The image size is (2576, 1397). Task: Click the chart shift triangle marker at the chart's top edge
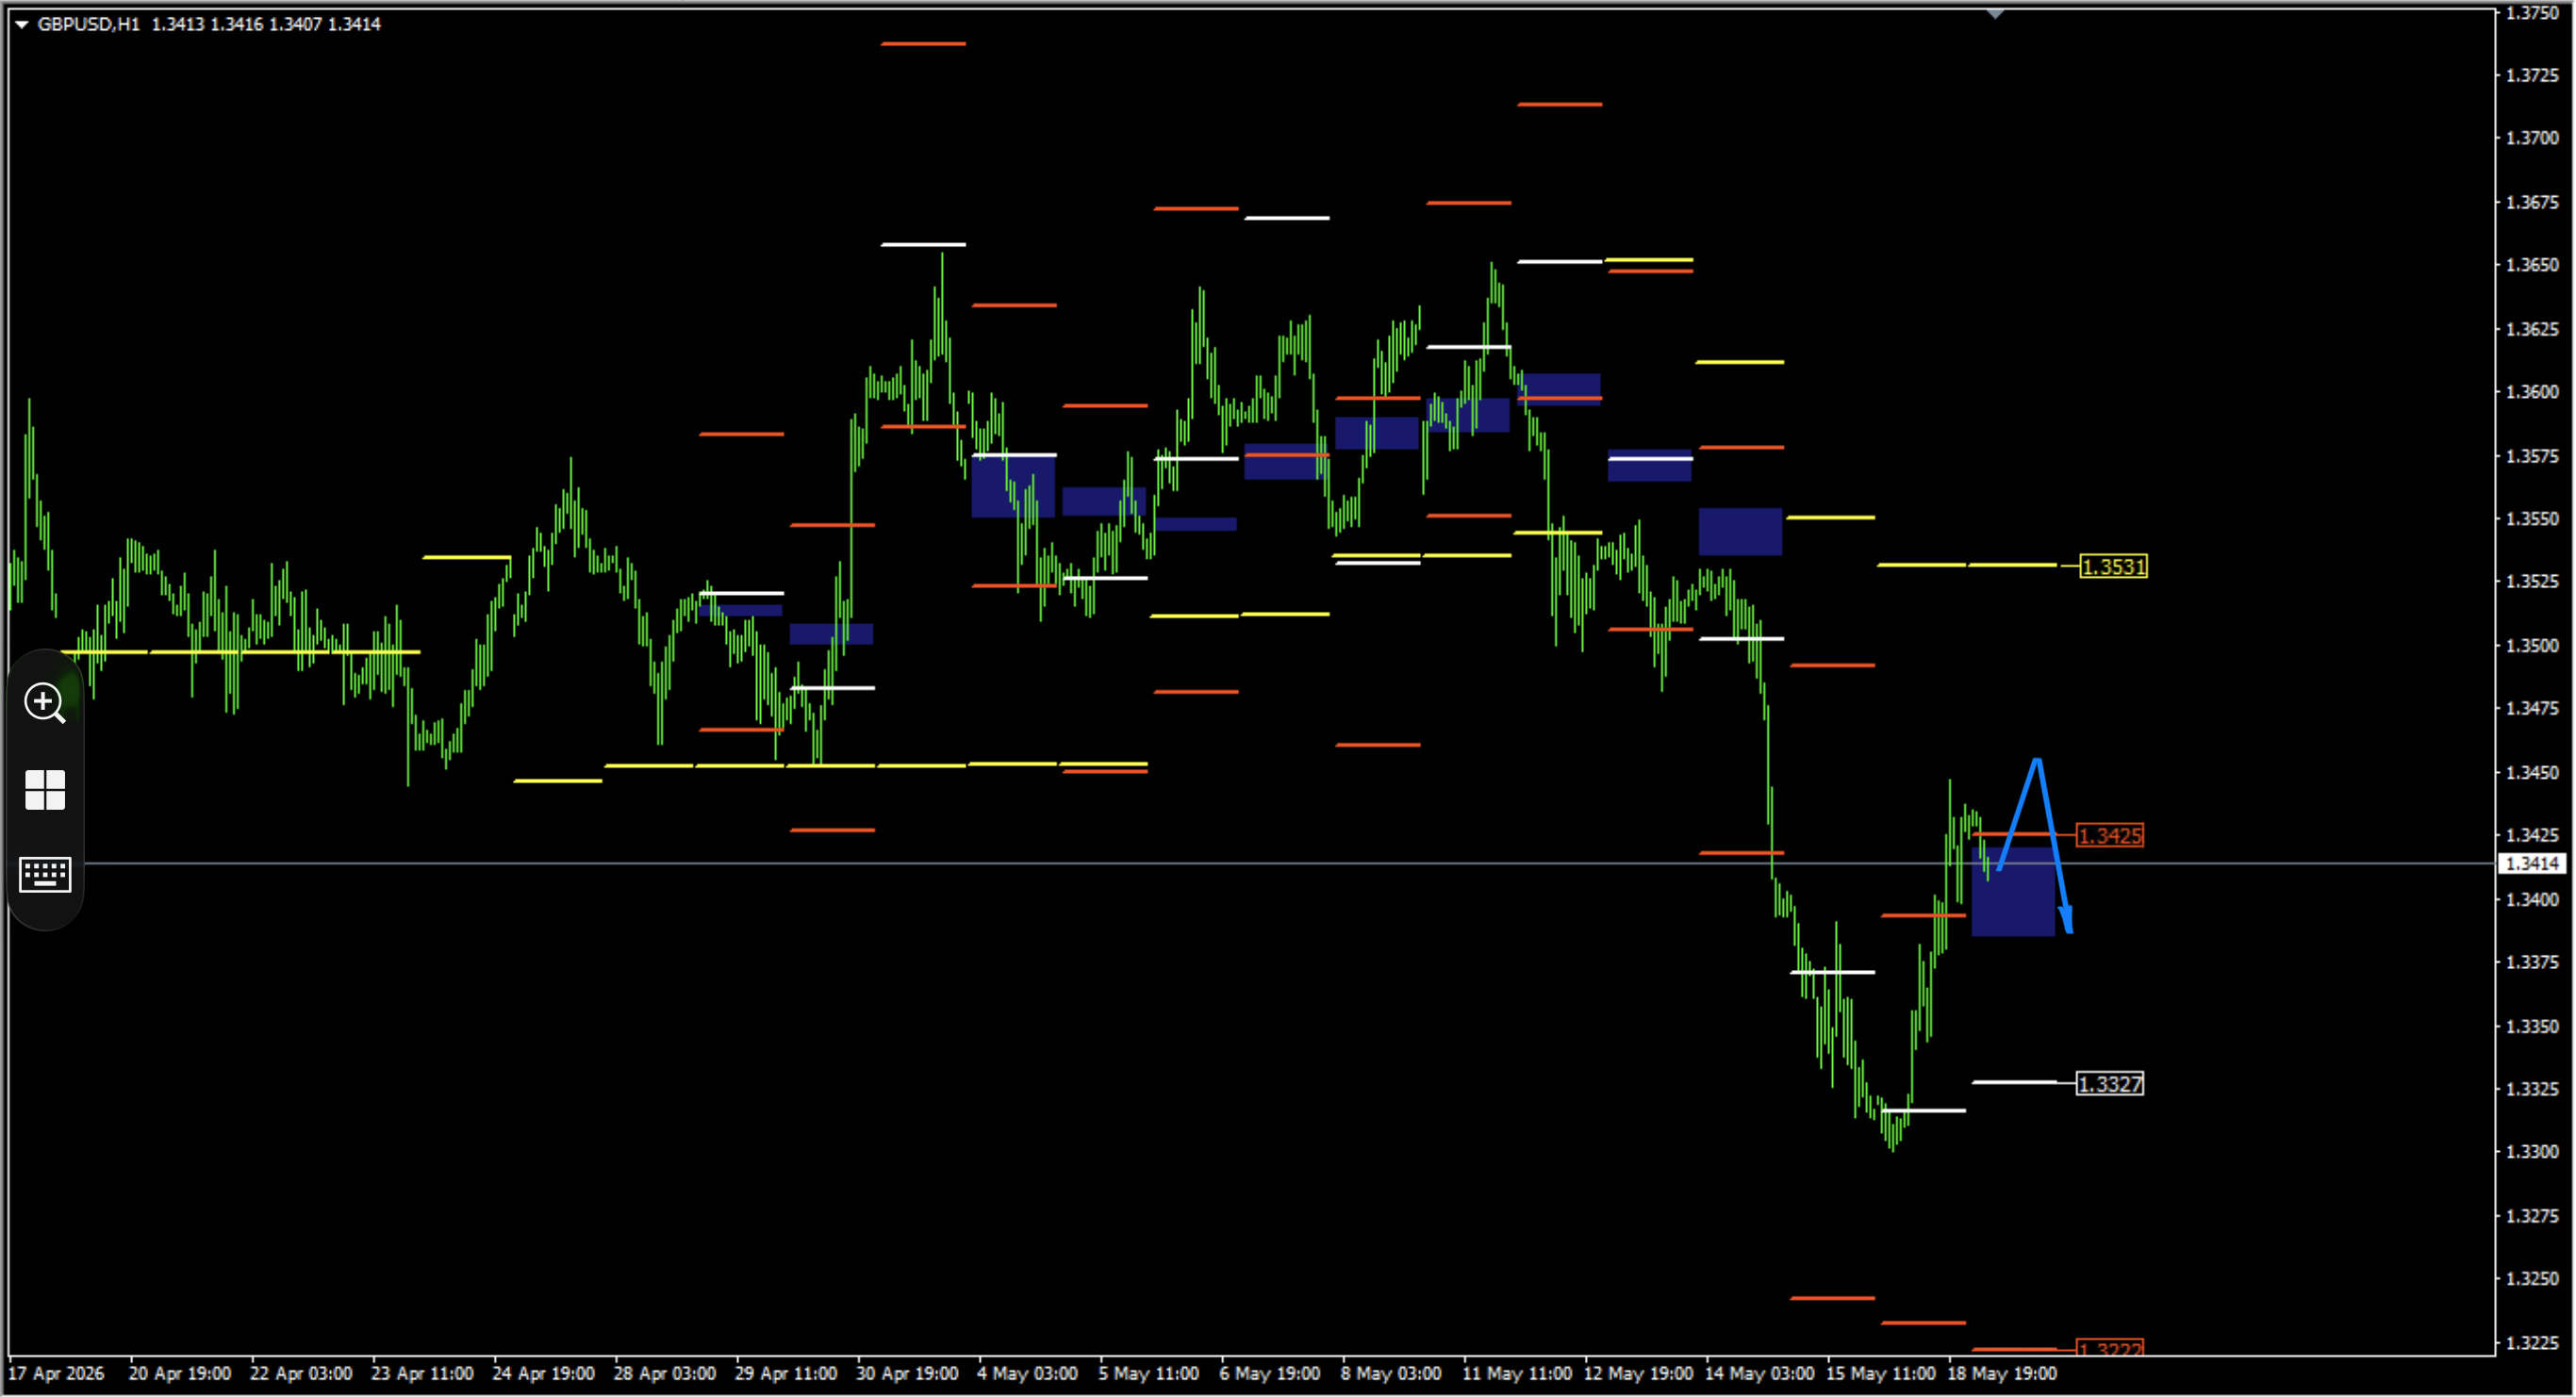1996,14
